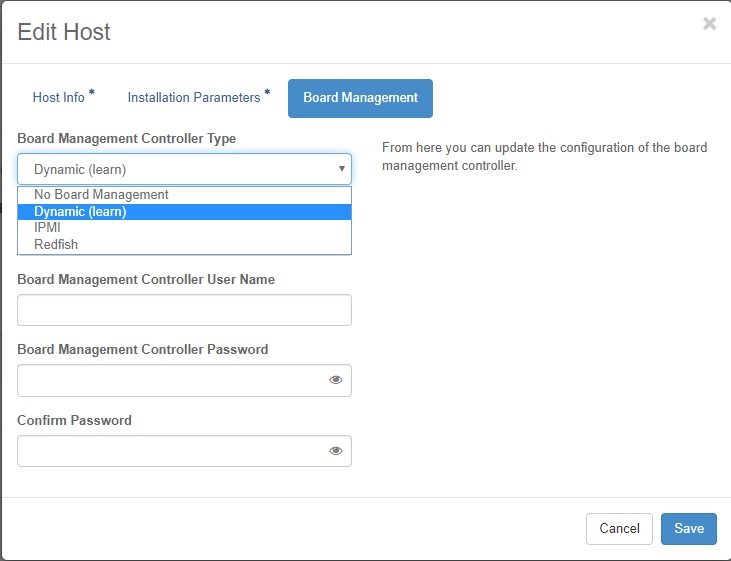
Task: Open the Installation Parameters tab
Action: [194, 98]
